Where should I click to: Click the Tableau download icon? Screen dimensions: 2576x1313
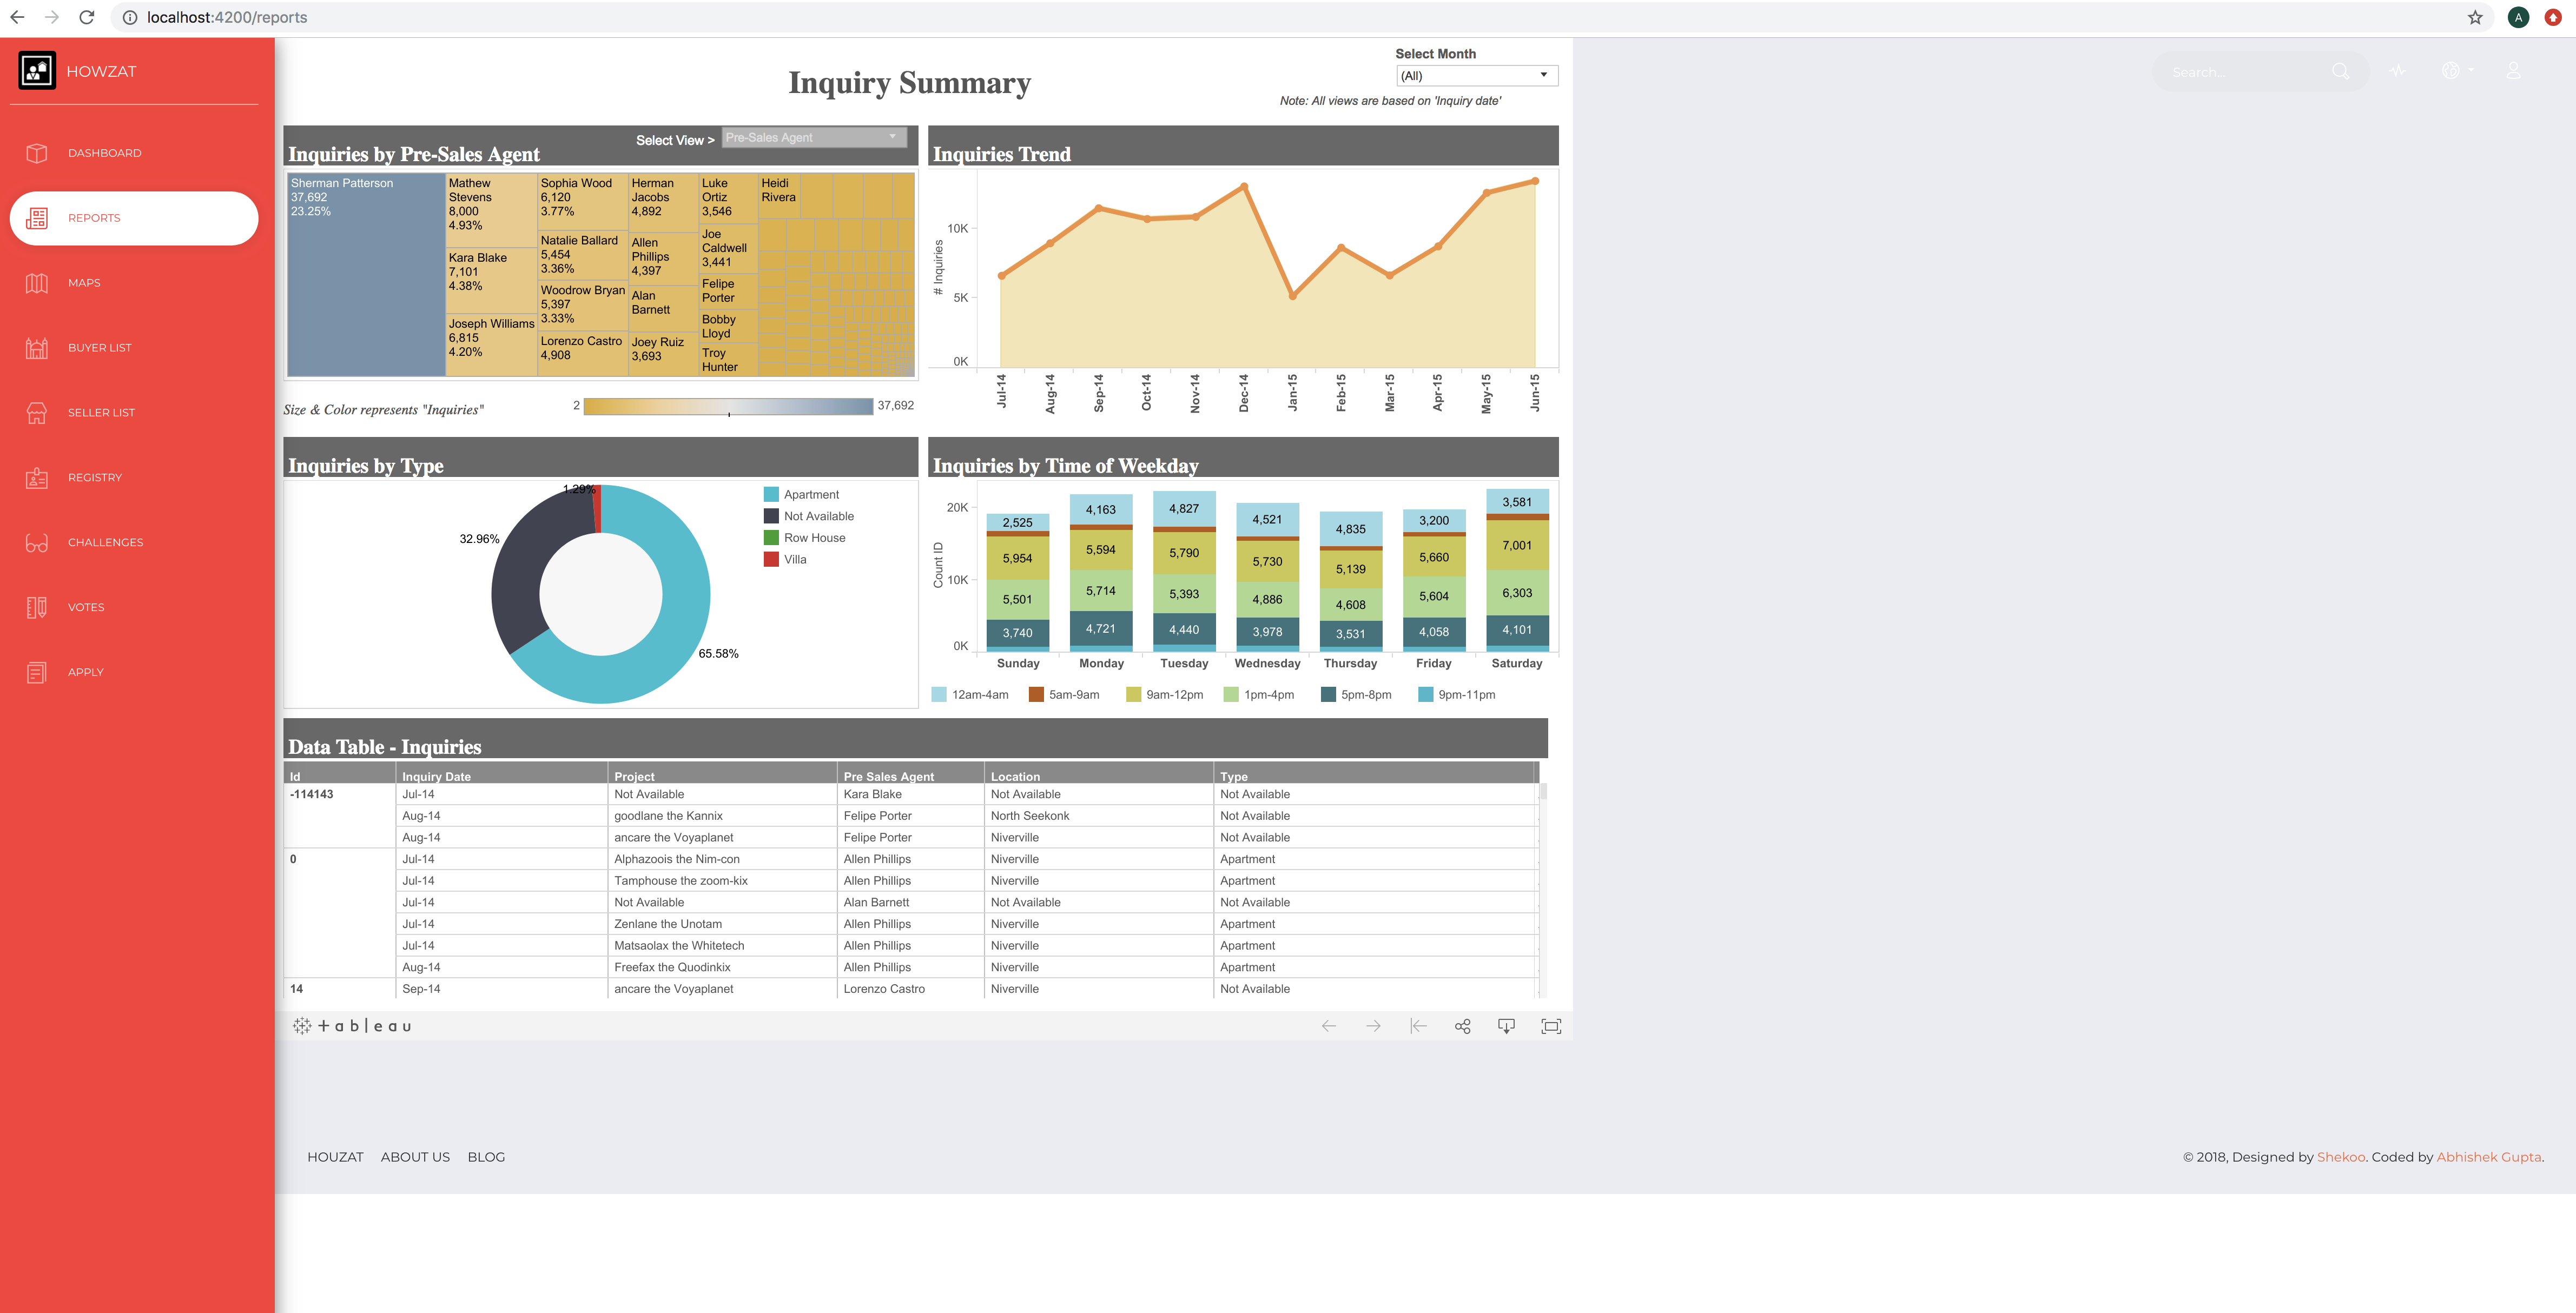(1506, 1026)
